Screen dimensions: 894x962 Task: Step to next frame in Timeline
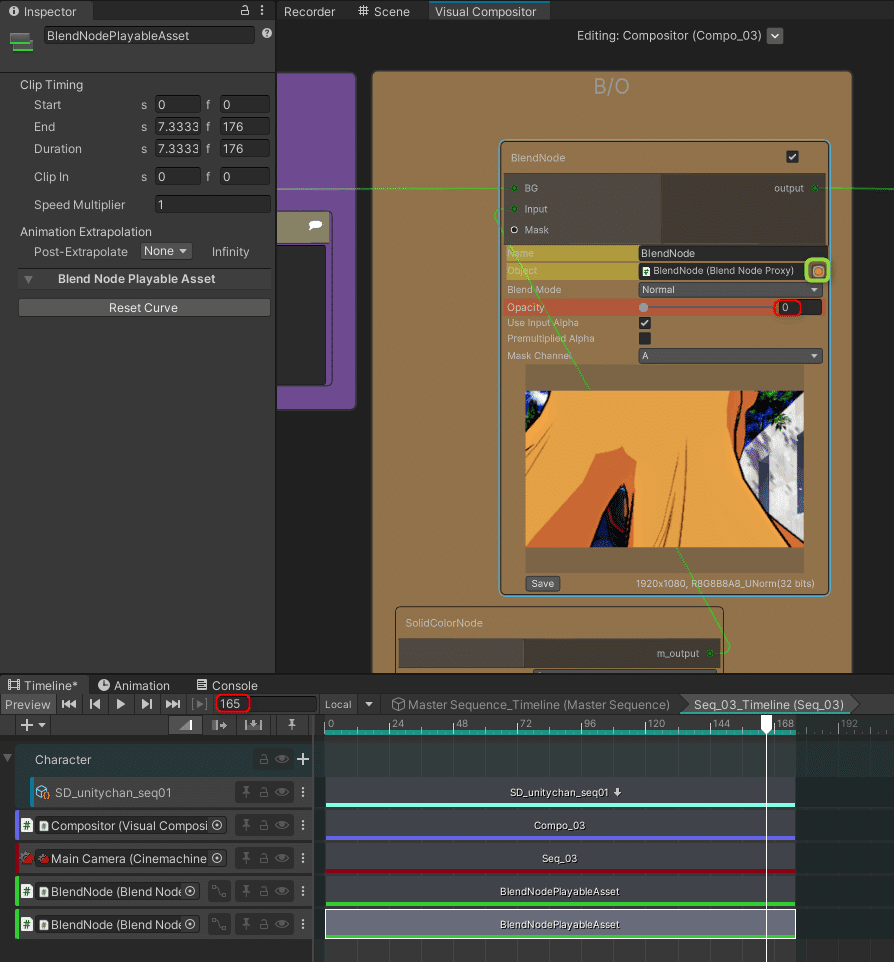pos(147,704)
